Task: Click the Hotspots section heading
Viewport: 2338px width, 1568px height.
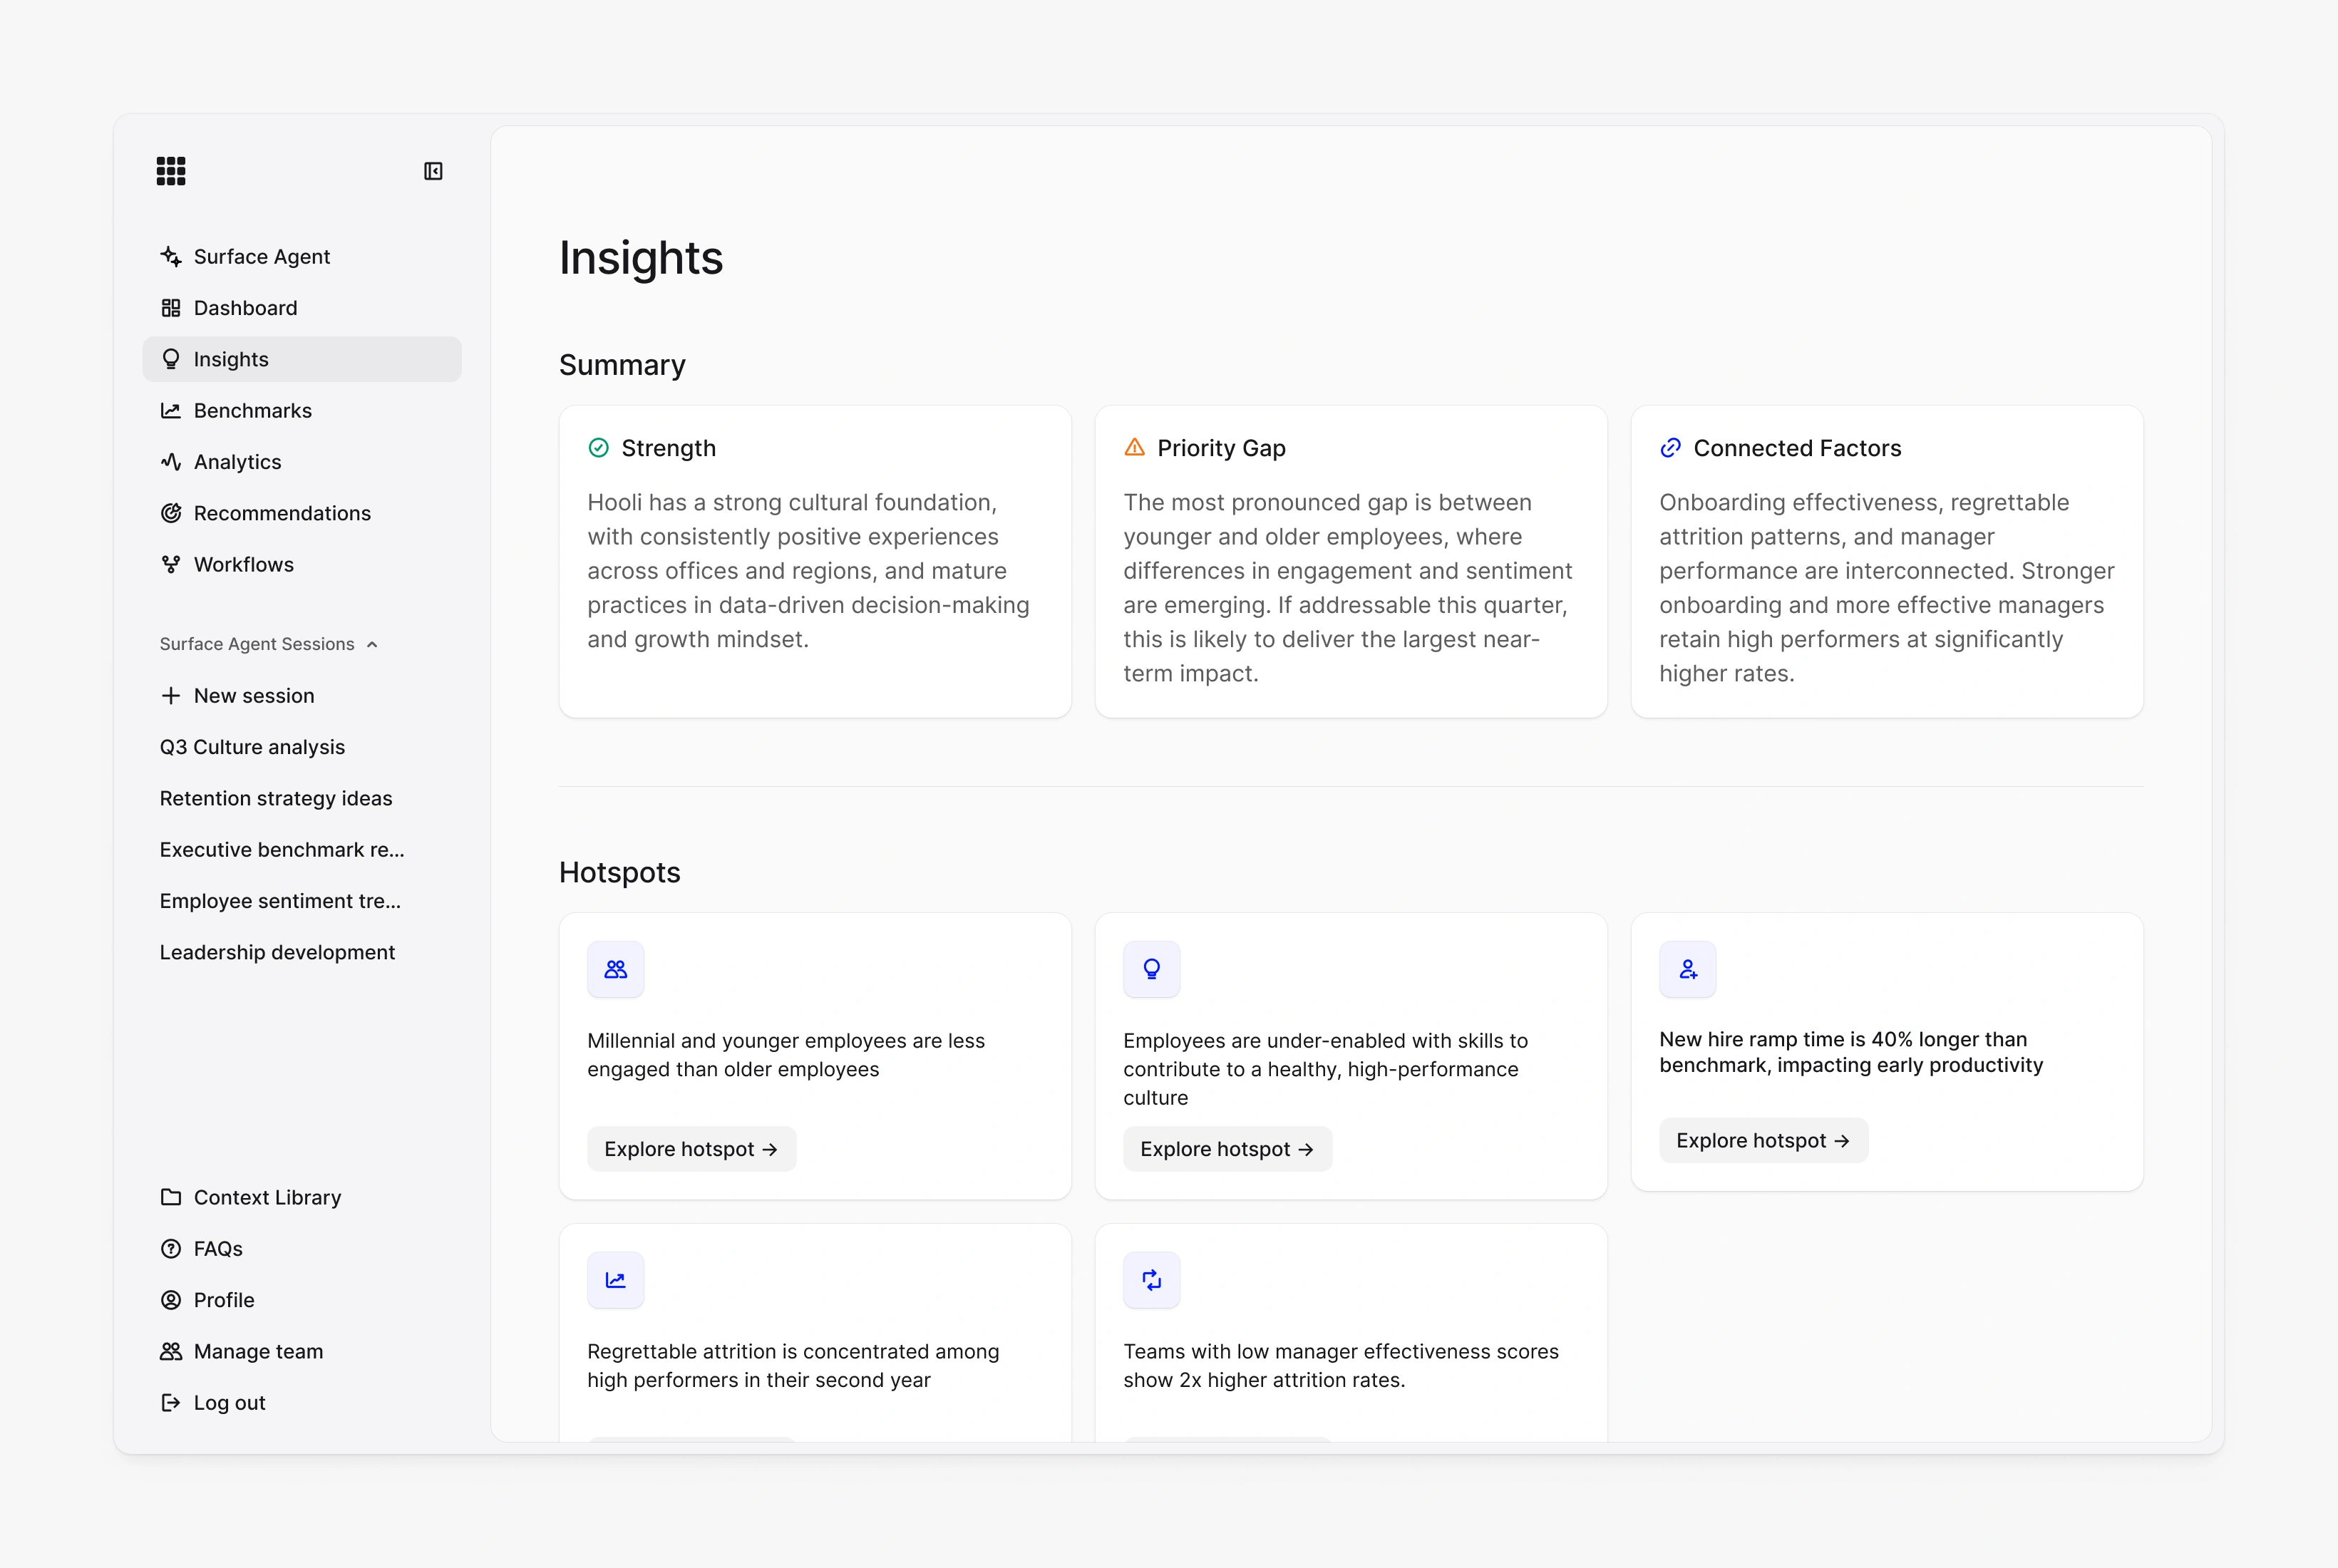Action: click(620, 872)
